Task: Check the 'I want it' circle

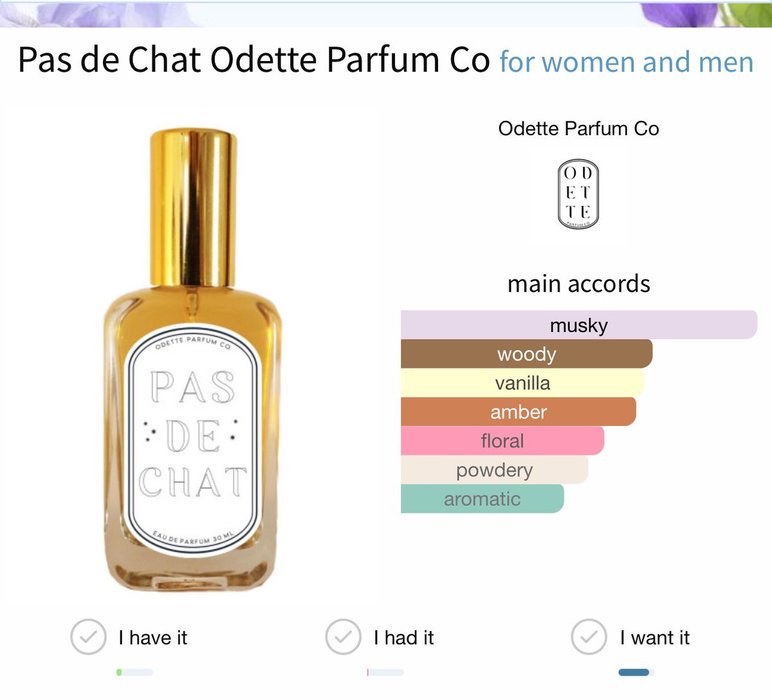Action: pos(589,636)
